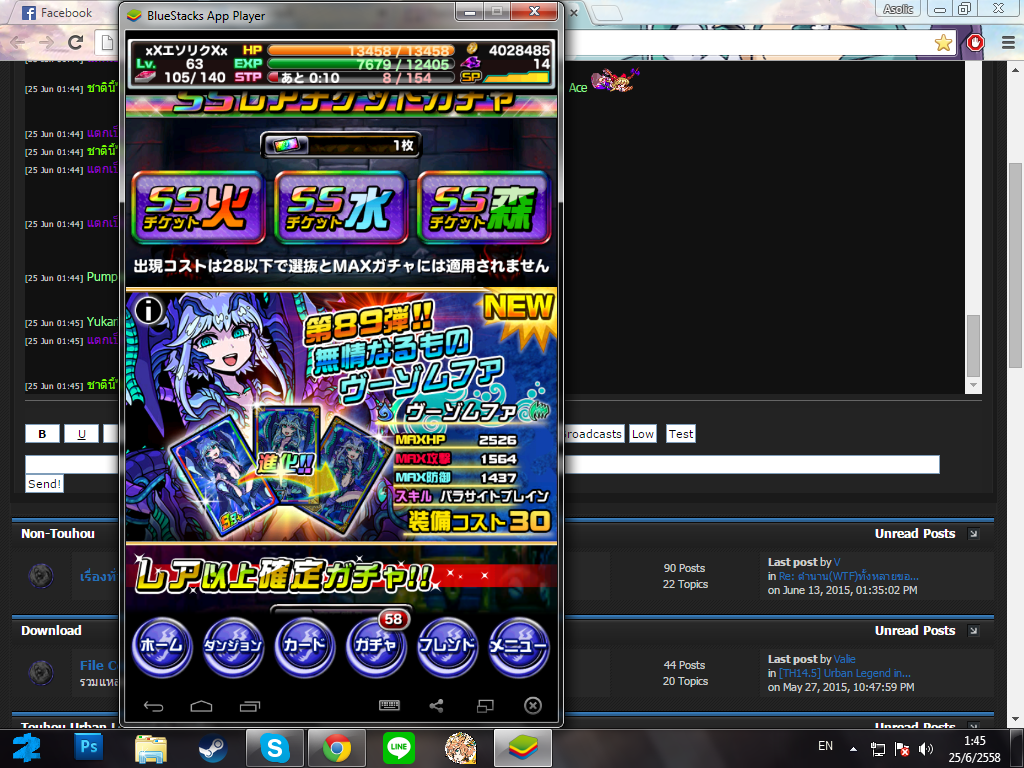Open the Chrome hamburger menu
Image resolution: width=1024 pixels, height=768 pixels.
click(1008, 42)
